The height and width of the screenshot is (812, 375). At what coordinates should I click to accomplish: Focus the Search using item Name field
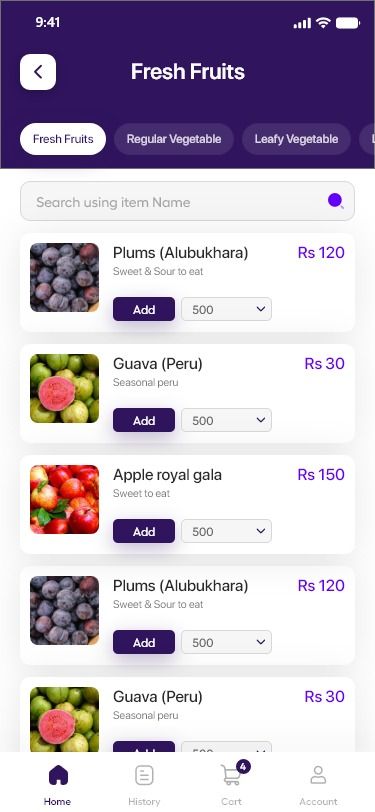click(188, 201)
